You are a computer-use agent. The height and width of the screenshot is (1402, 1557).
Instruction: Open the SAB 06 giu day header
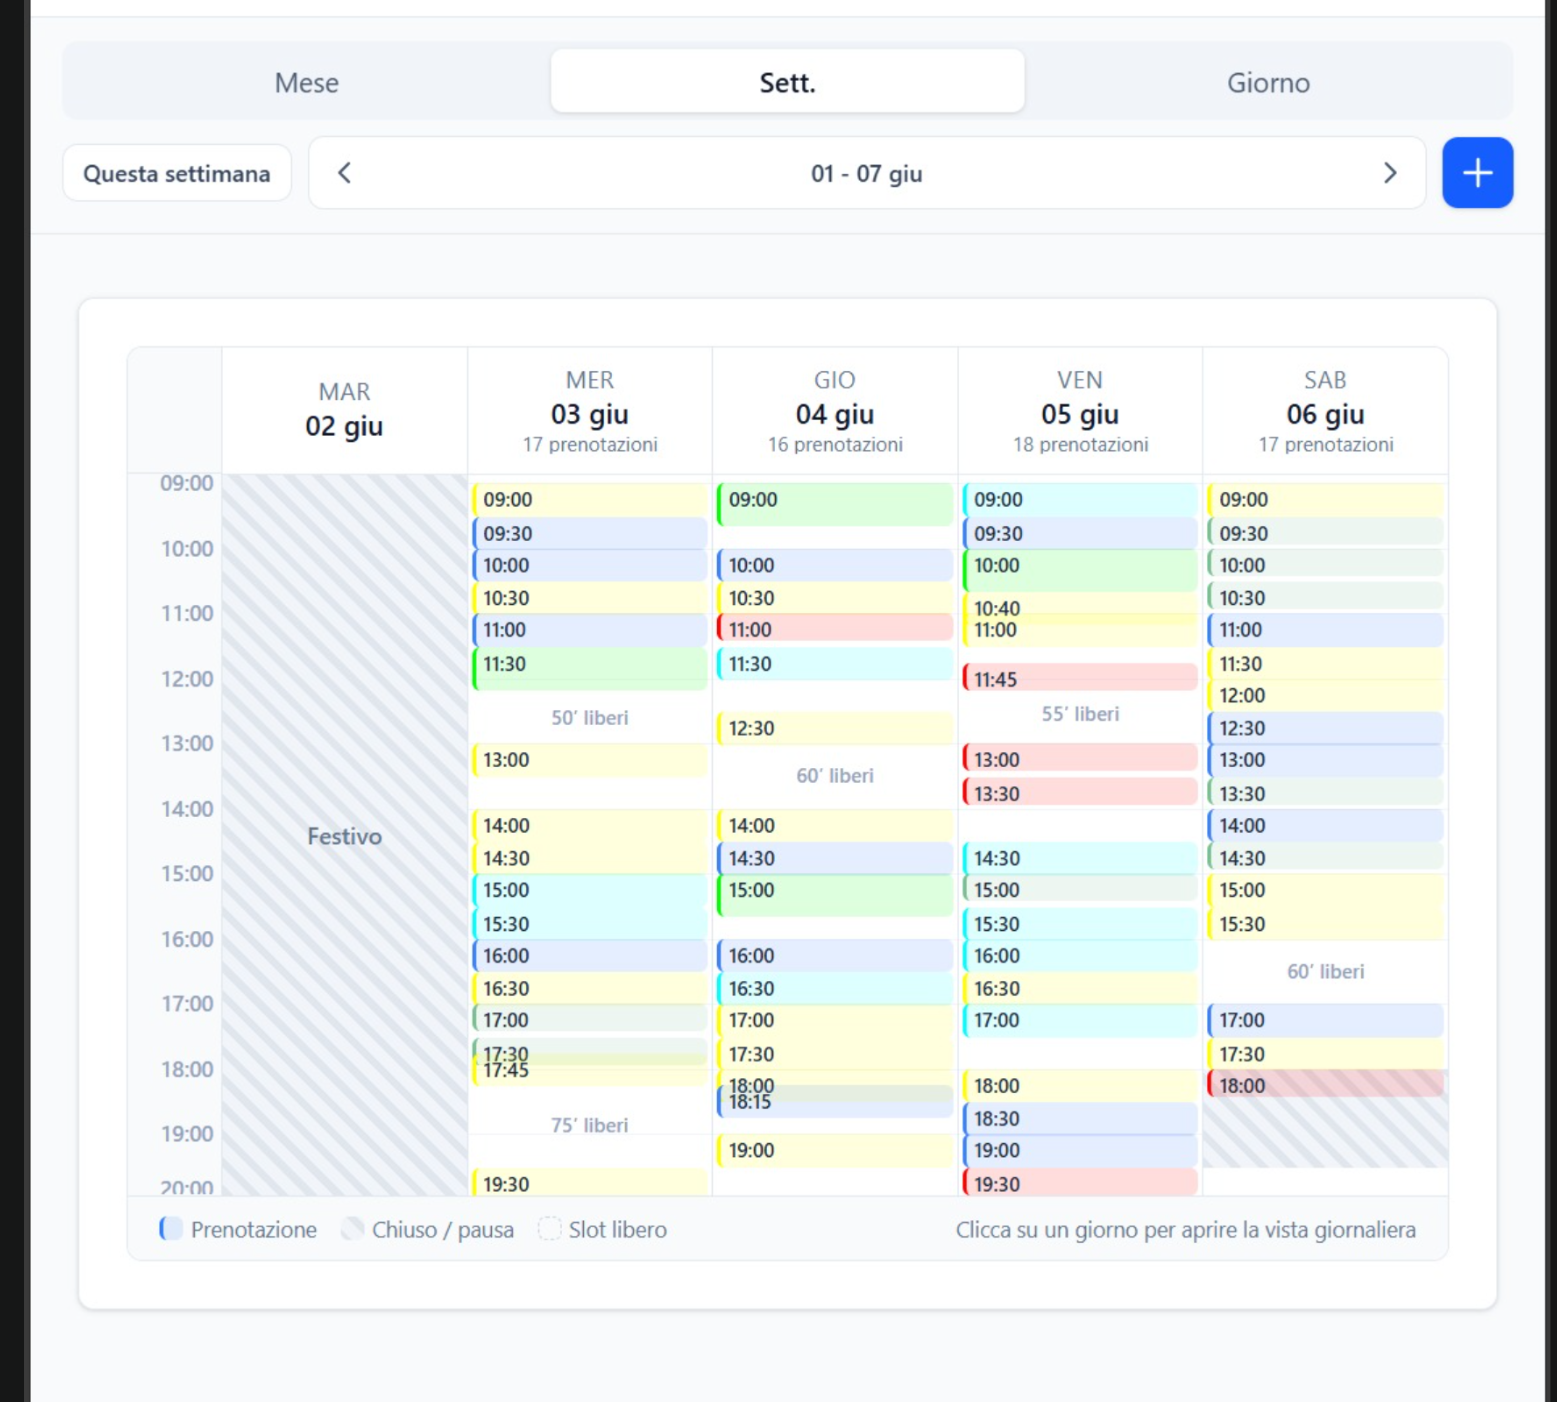point(1325,410)
